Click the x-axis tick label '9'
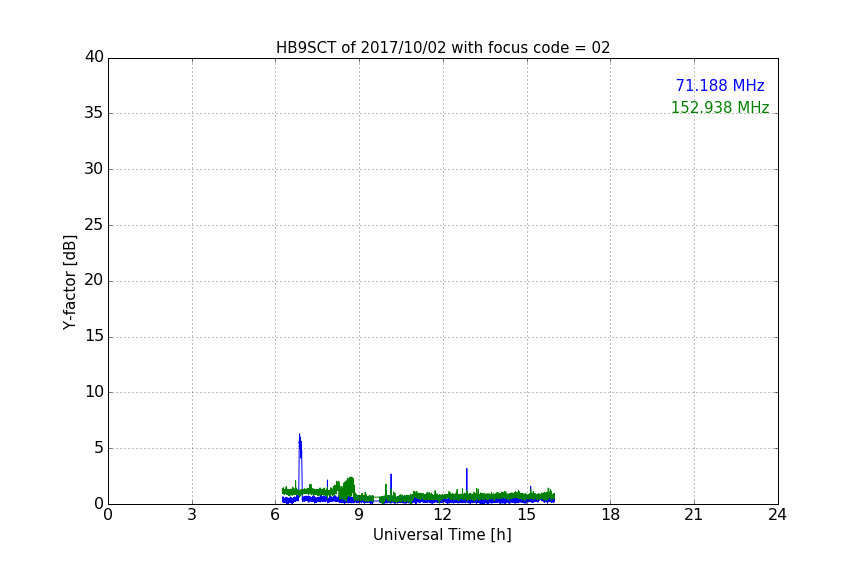The image size is (864, 576). point(359,515)
